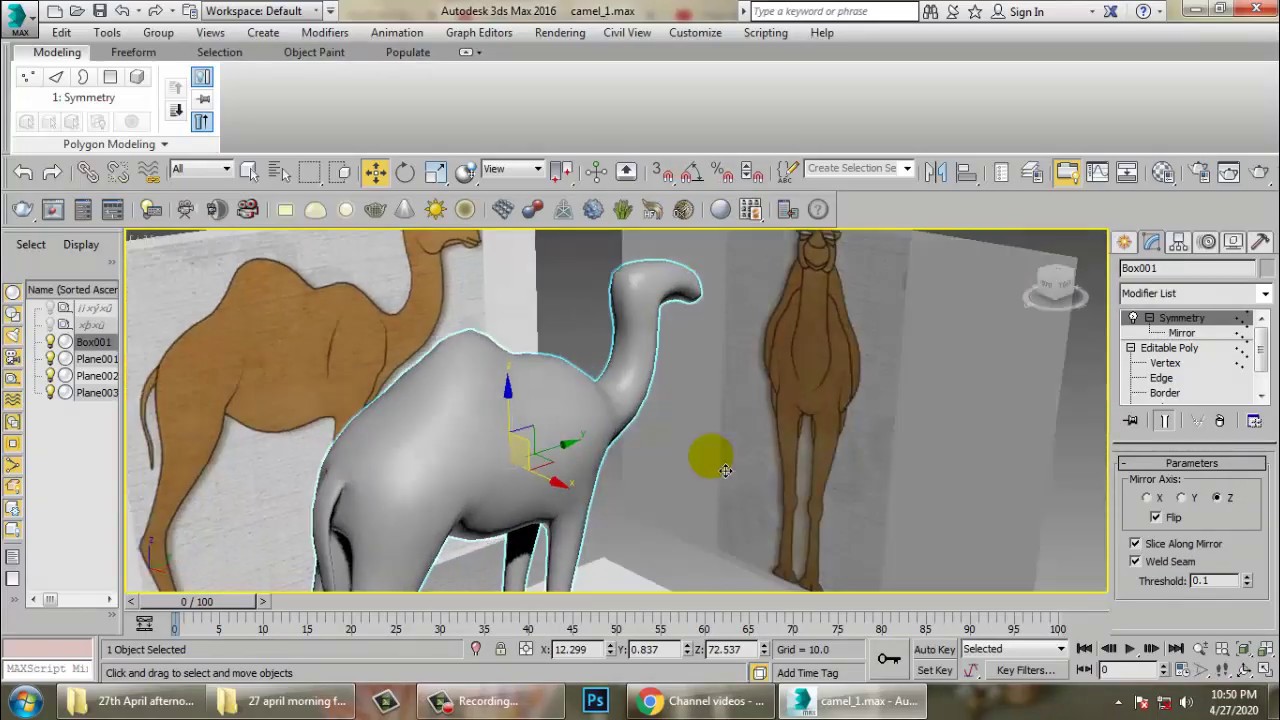The height and width of the screenshot is (720, 1280).
Task: Open the Utilities hammer panel tab
Action: click(1260, 242)
